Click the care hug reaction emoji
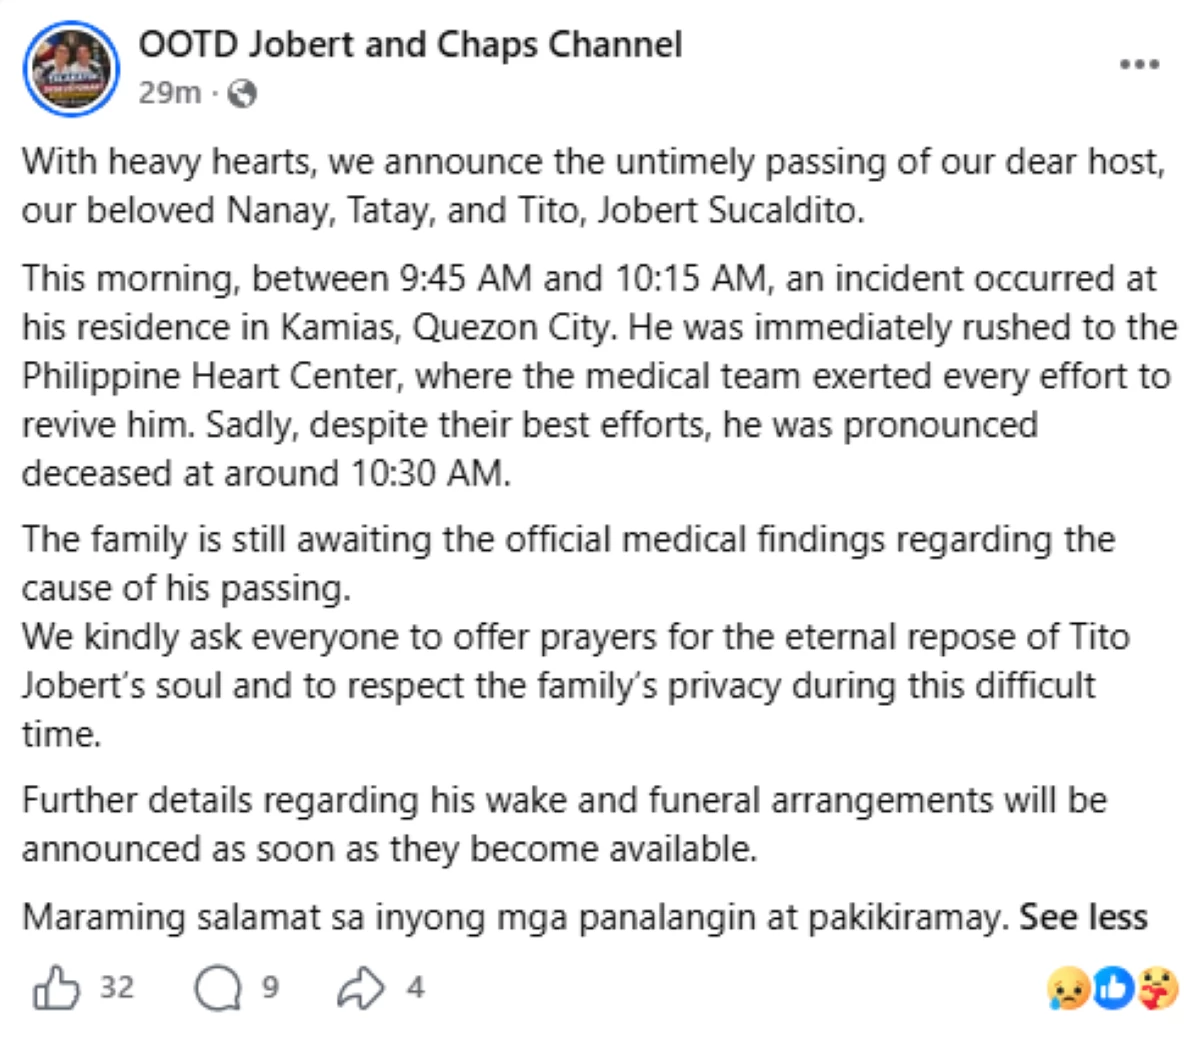This screenshot has height=1053, width=1200. point(1158,990)
